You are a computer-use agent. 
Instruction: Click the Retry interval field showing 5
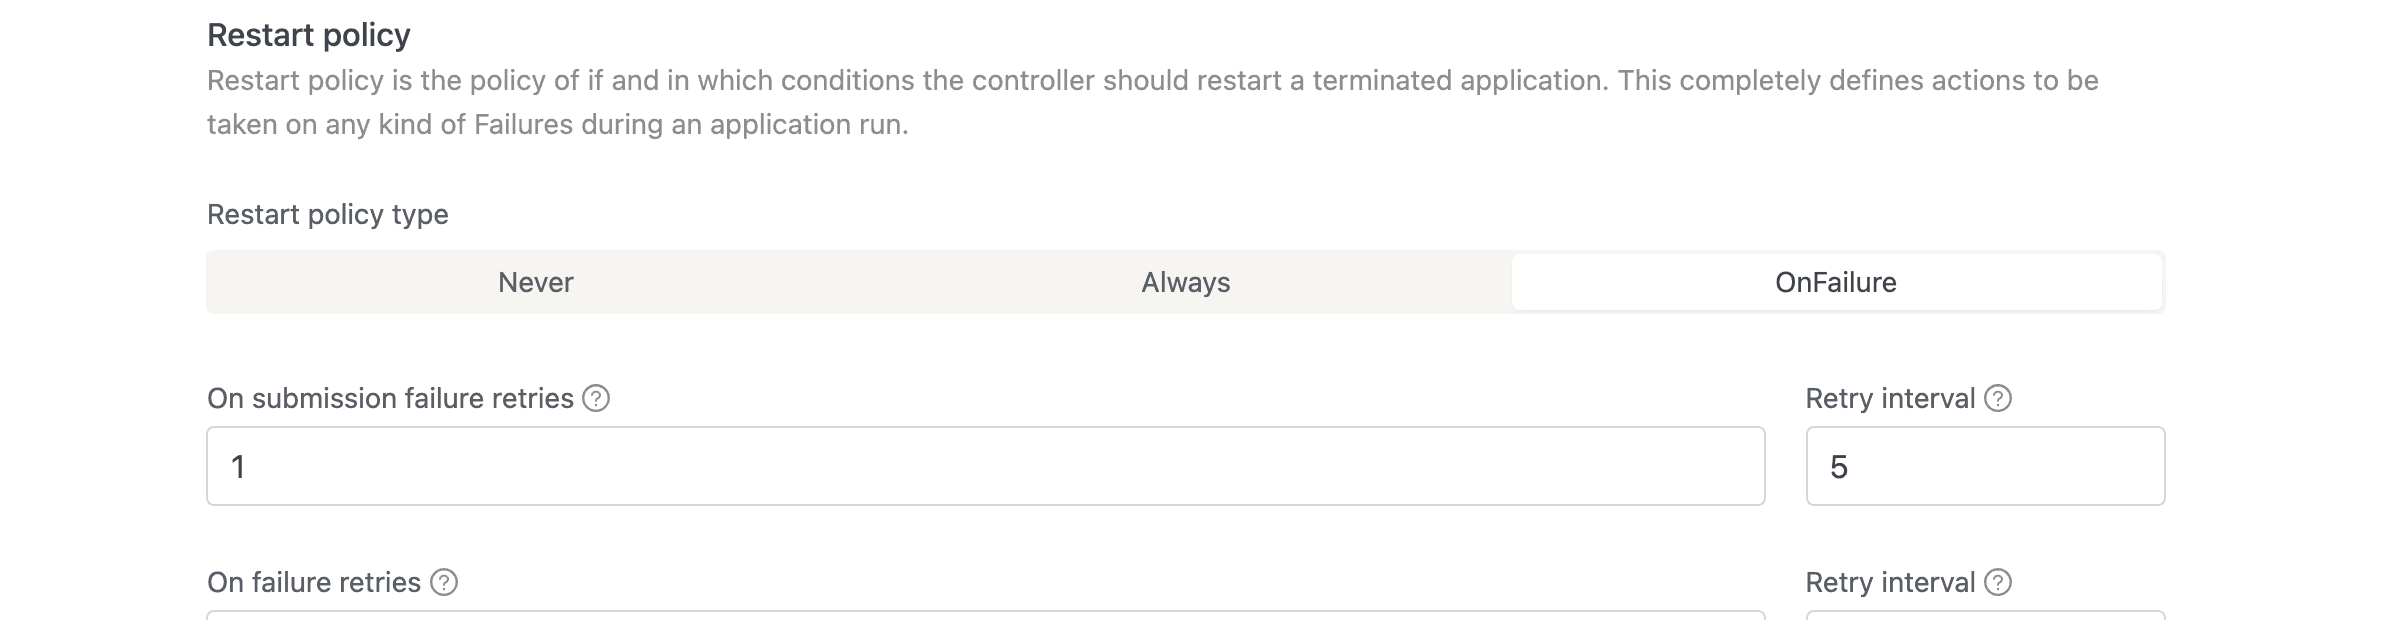(1985, 466)
